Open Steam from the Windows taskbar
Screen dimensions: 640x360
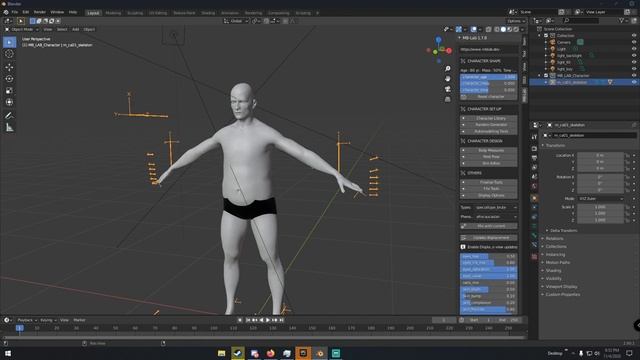tap(238, 353)
